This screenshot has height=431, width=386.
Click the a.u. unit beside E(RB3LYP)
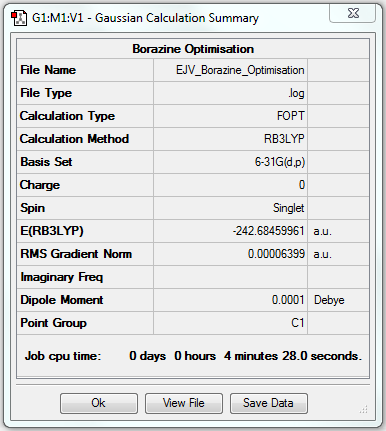(322, 231)
